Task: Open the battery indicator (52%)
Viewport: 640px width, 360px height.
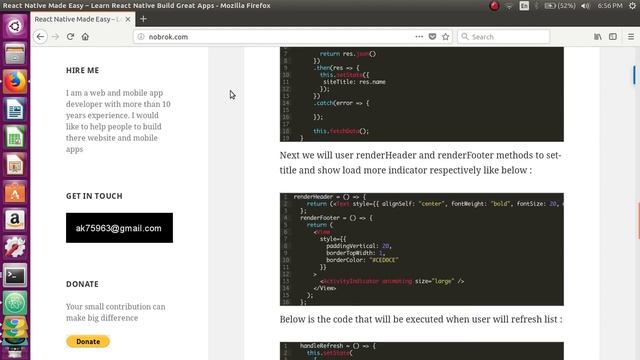Action: (560, 6)
